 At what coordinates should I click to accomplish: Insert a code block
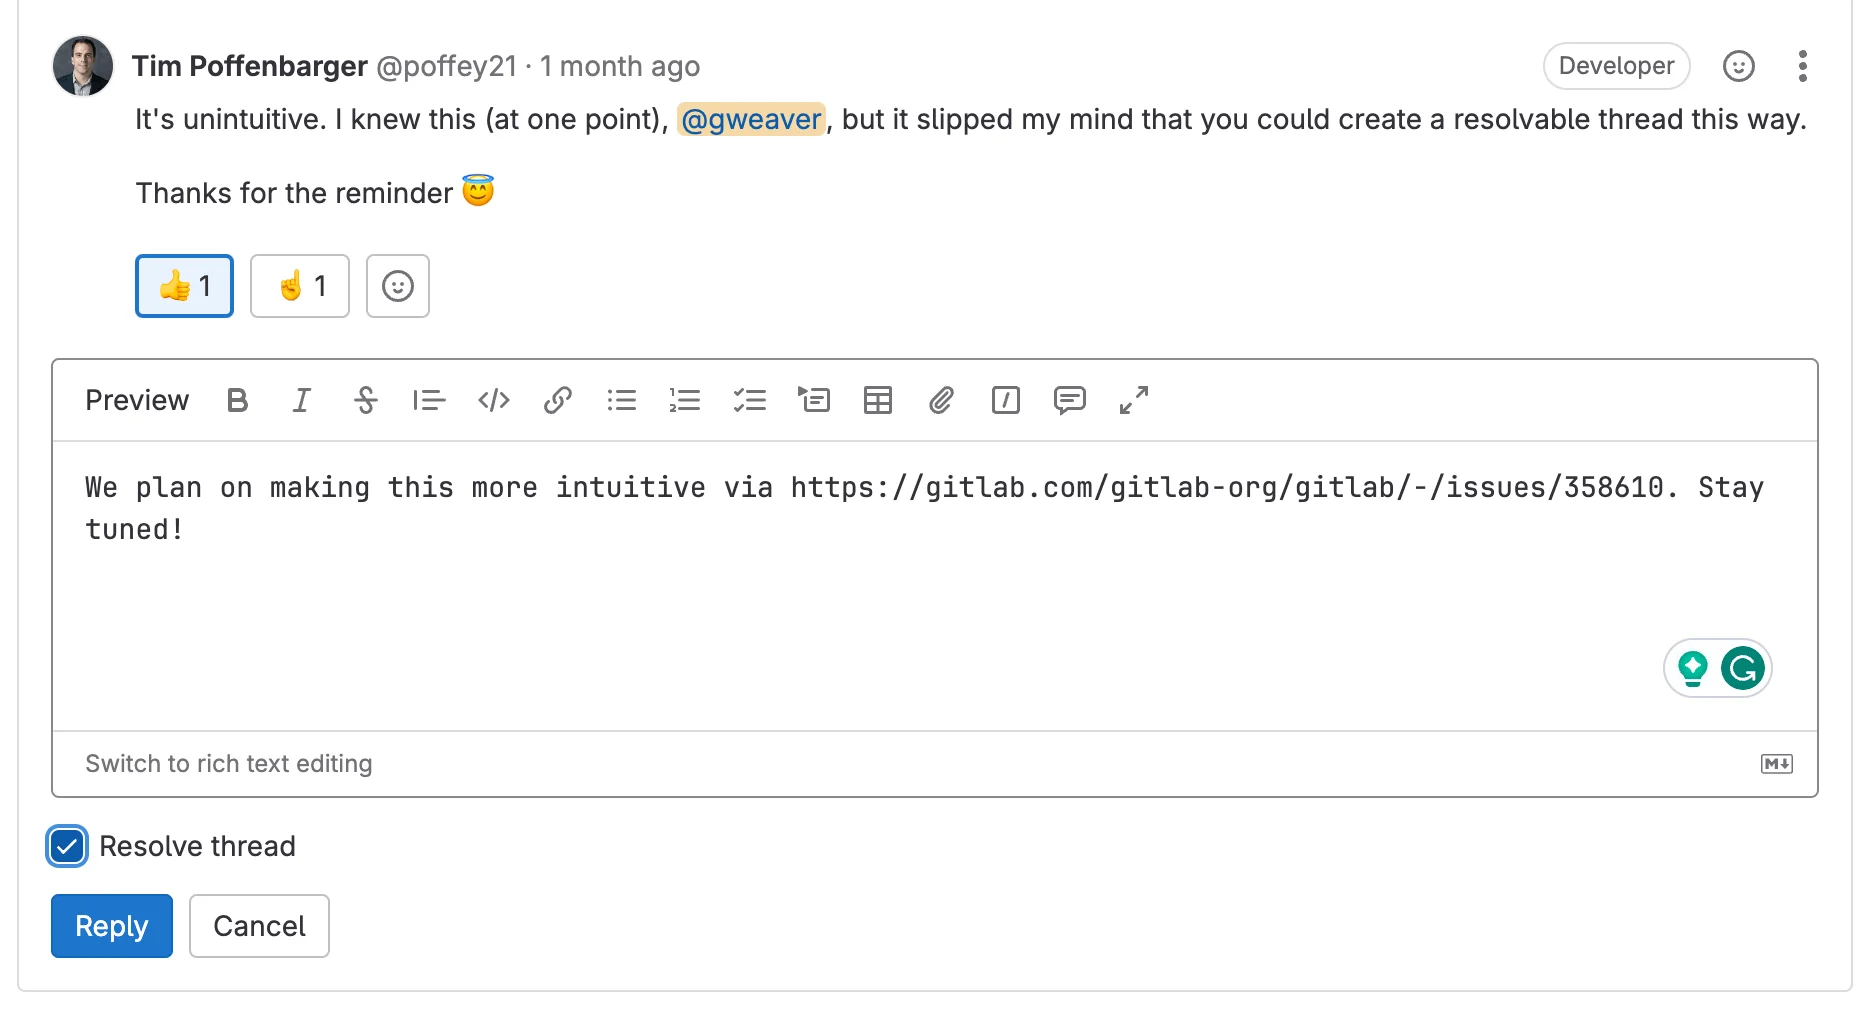[x=493, y=400]
